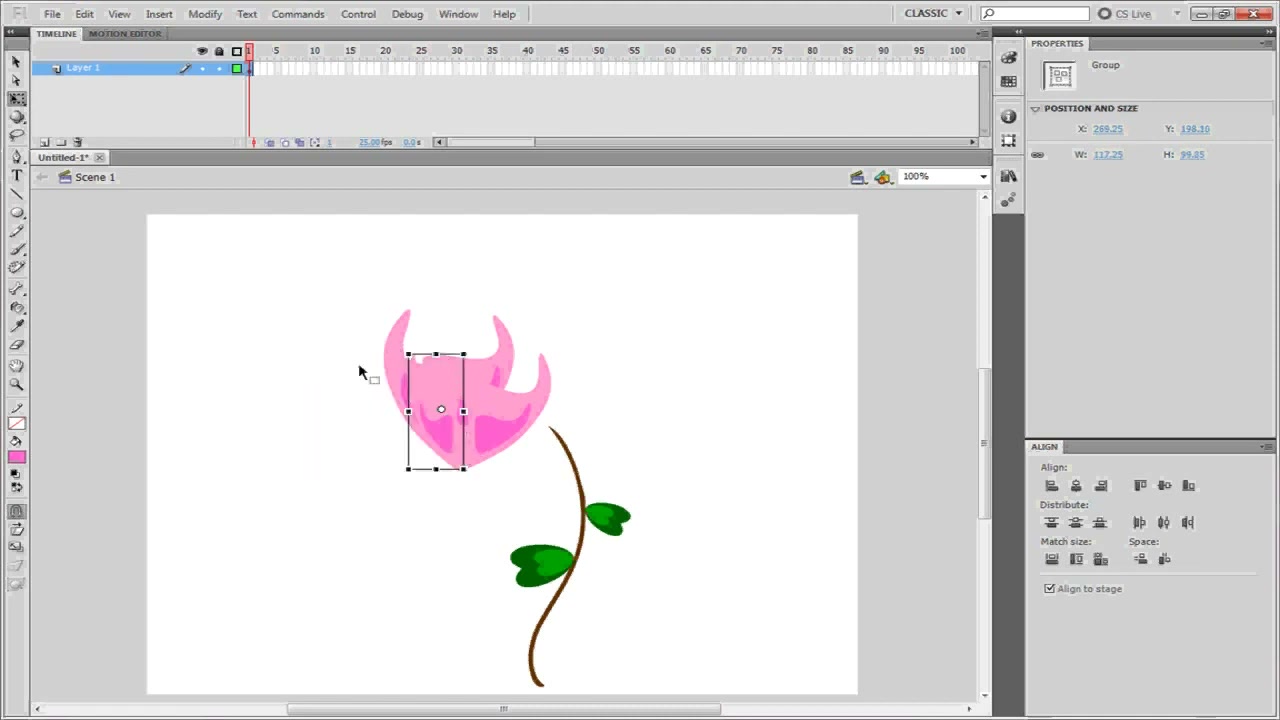1280x720 pixels.
Task: Click Space evenly horizontally icon
Action: [1164, 560]
